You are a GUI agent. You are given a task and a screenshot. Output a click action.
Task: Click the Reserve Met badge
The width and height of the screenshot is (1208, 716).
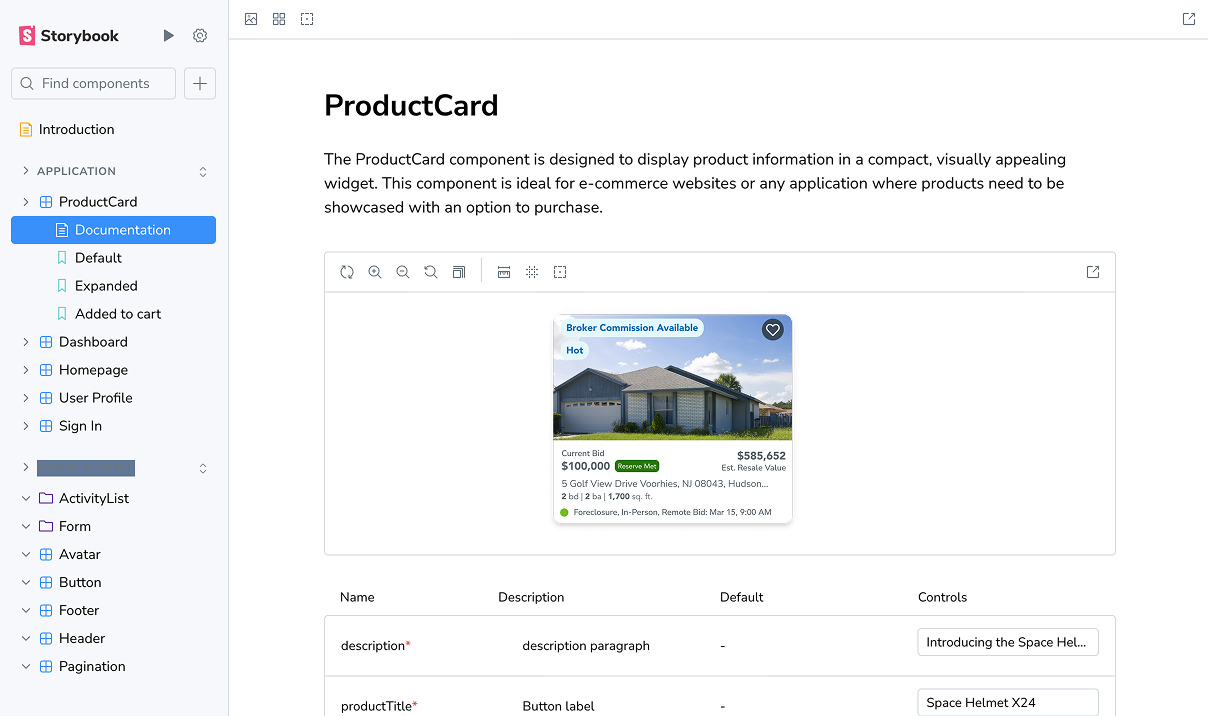pos(637,466)
